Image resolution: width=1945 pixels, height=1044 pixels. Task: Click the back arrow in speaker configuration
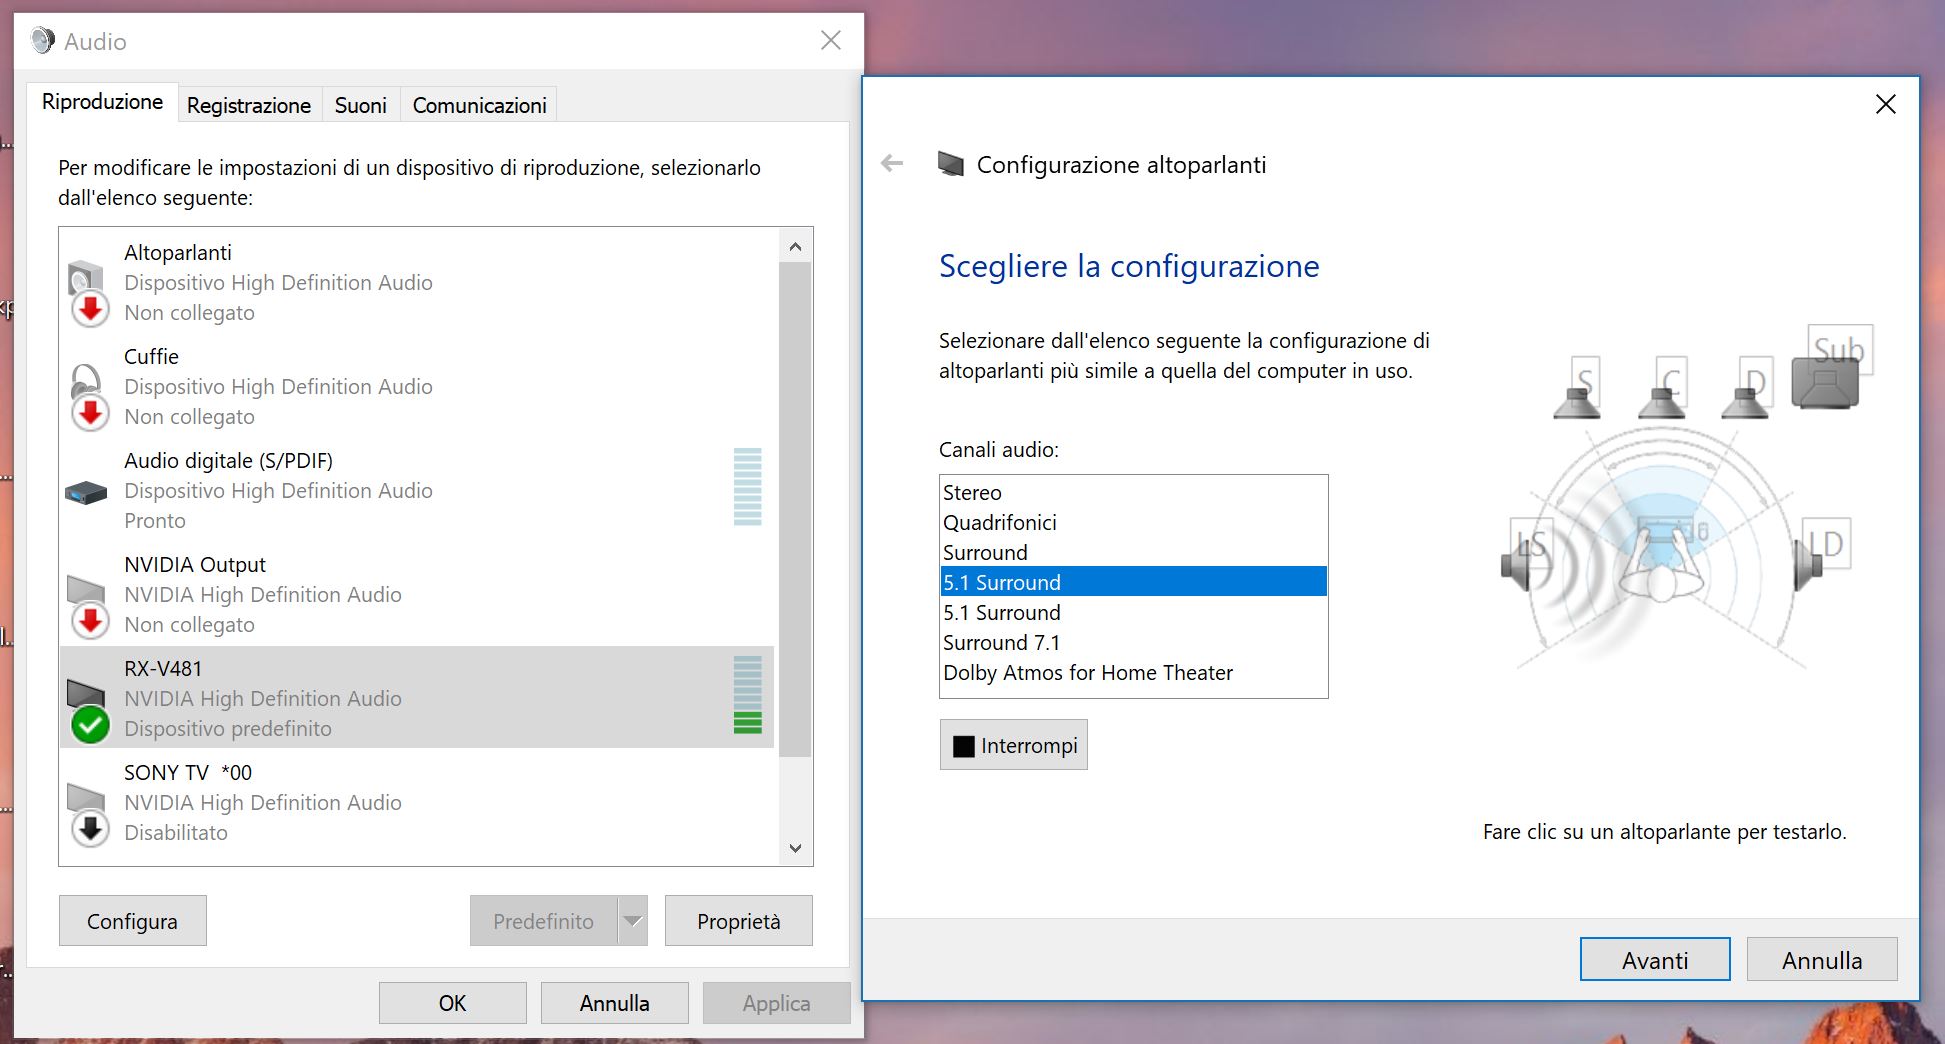(x=892, y=163)
